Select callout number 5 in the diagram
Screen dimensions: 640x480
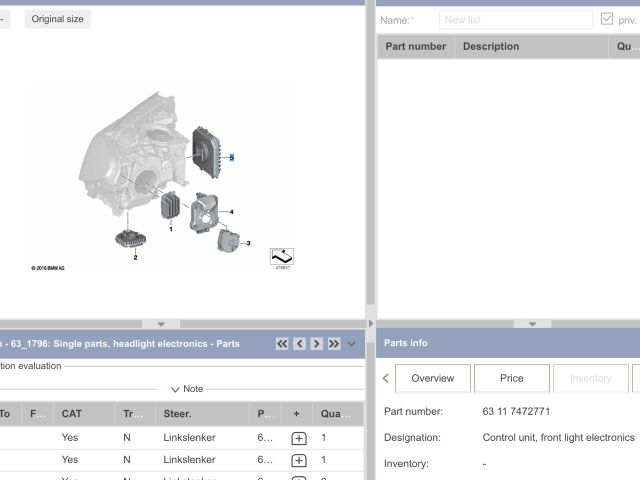[x=232, y=158]
